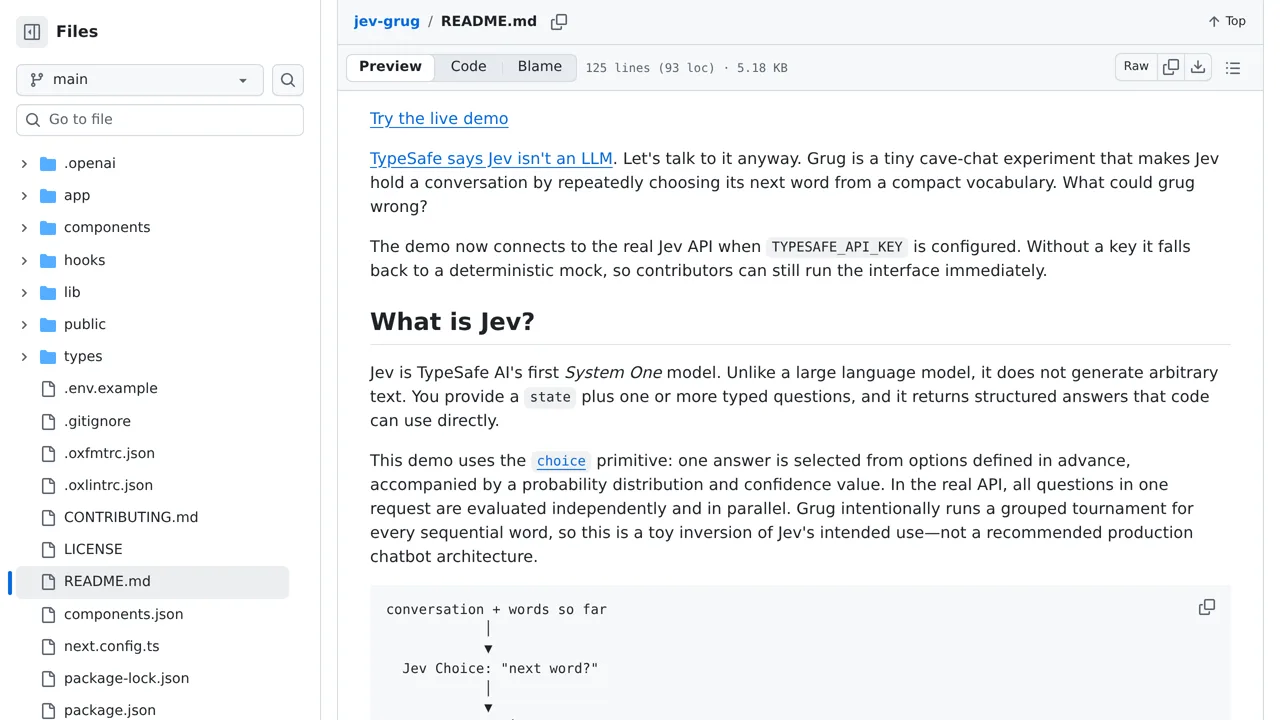
Task: Switch to the Code tab
Action: click(x=468, y=67)
